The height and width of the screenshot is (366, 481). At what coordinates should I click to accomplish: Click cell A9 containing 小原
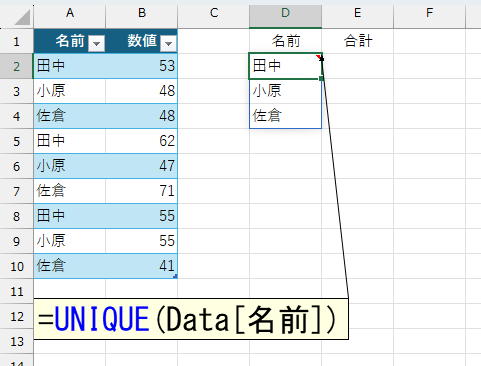coord(70,241)
